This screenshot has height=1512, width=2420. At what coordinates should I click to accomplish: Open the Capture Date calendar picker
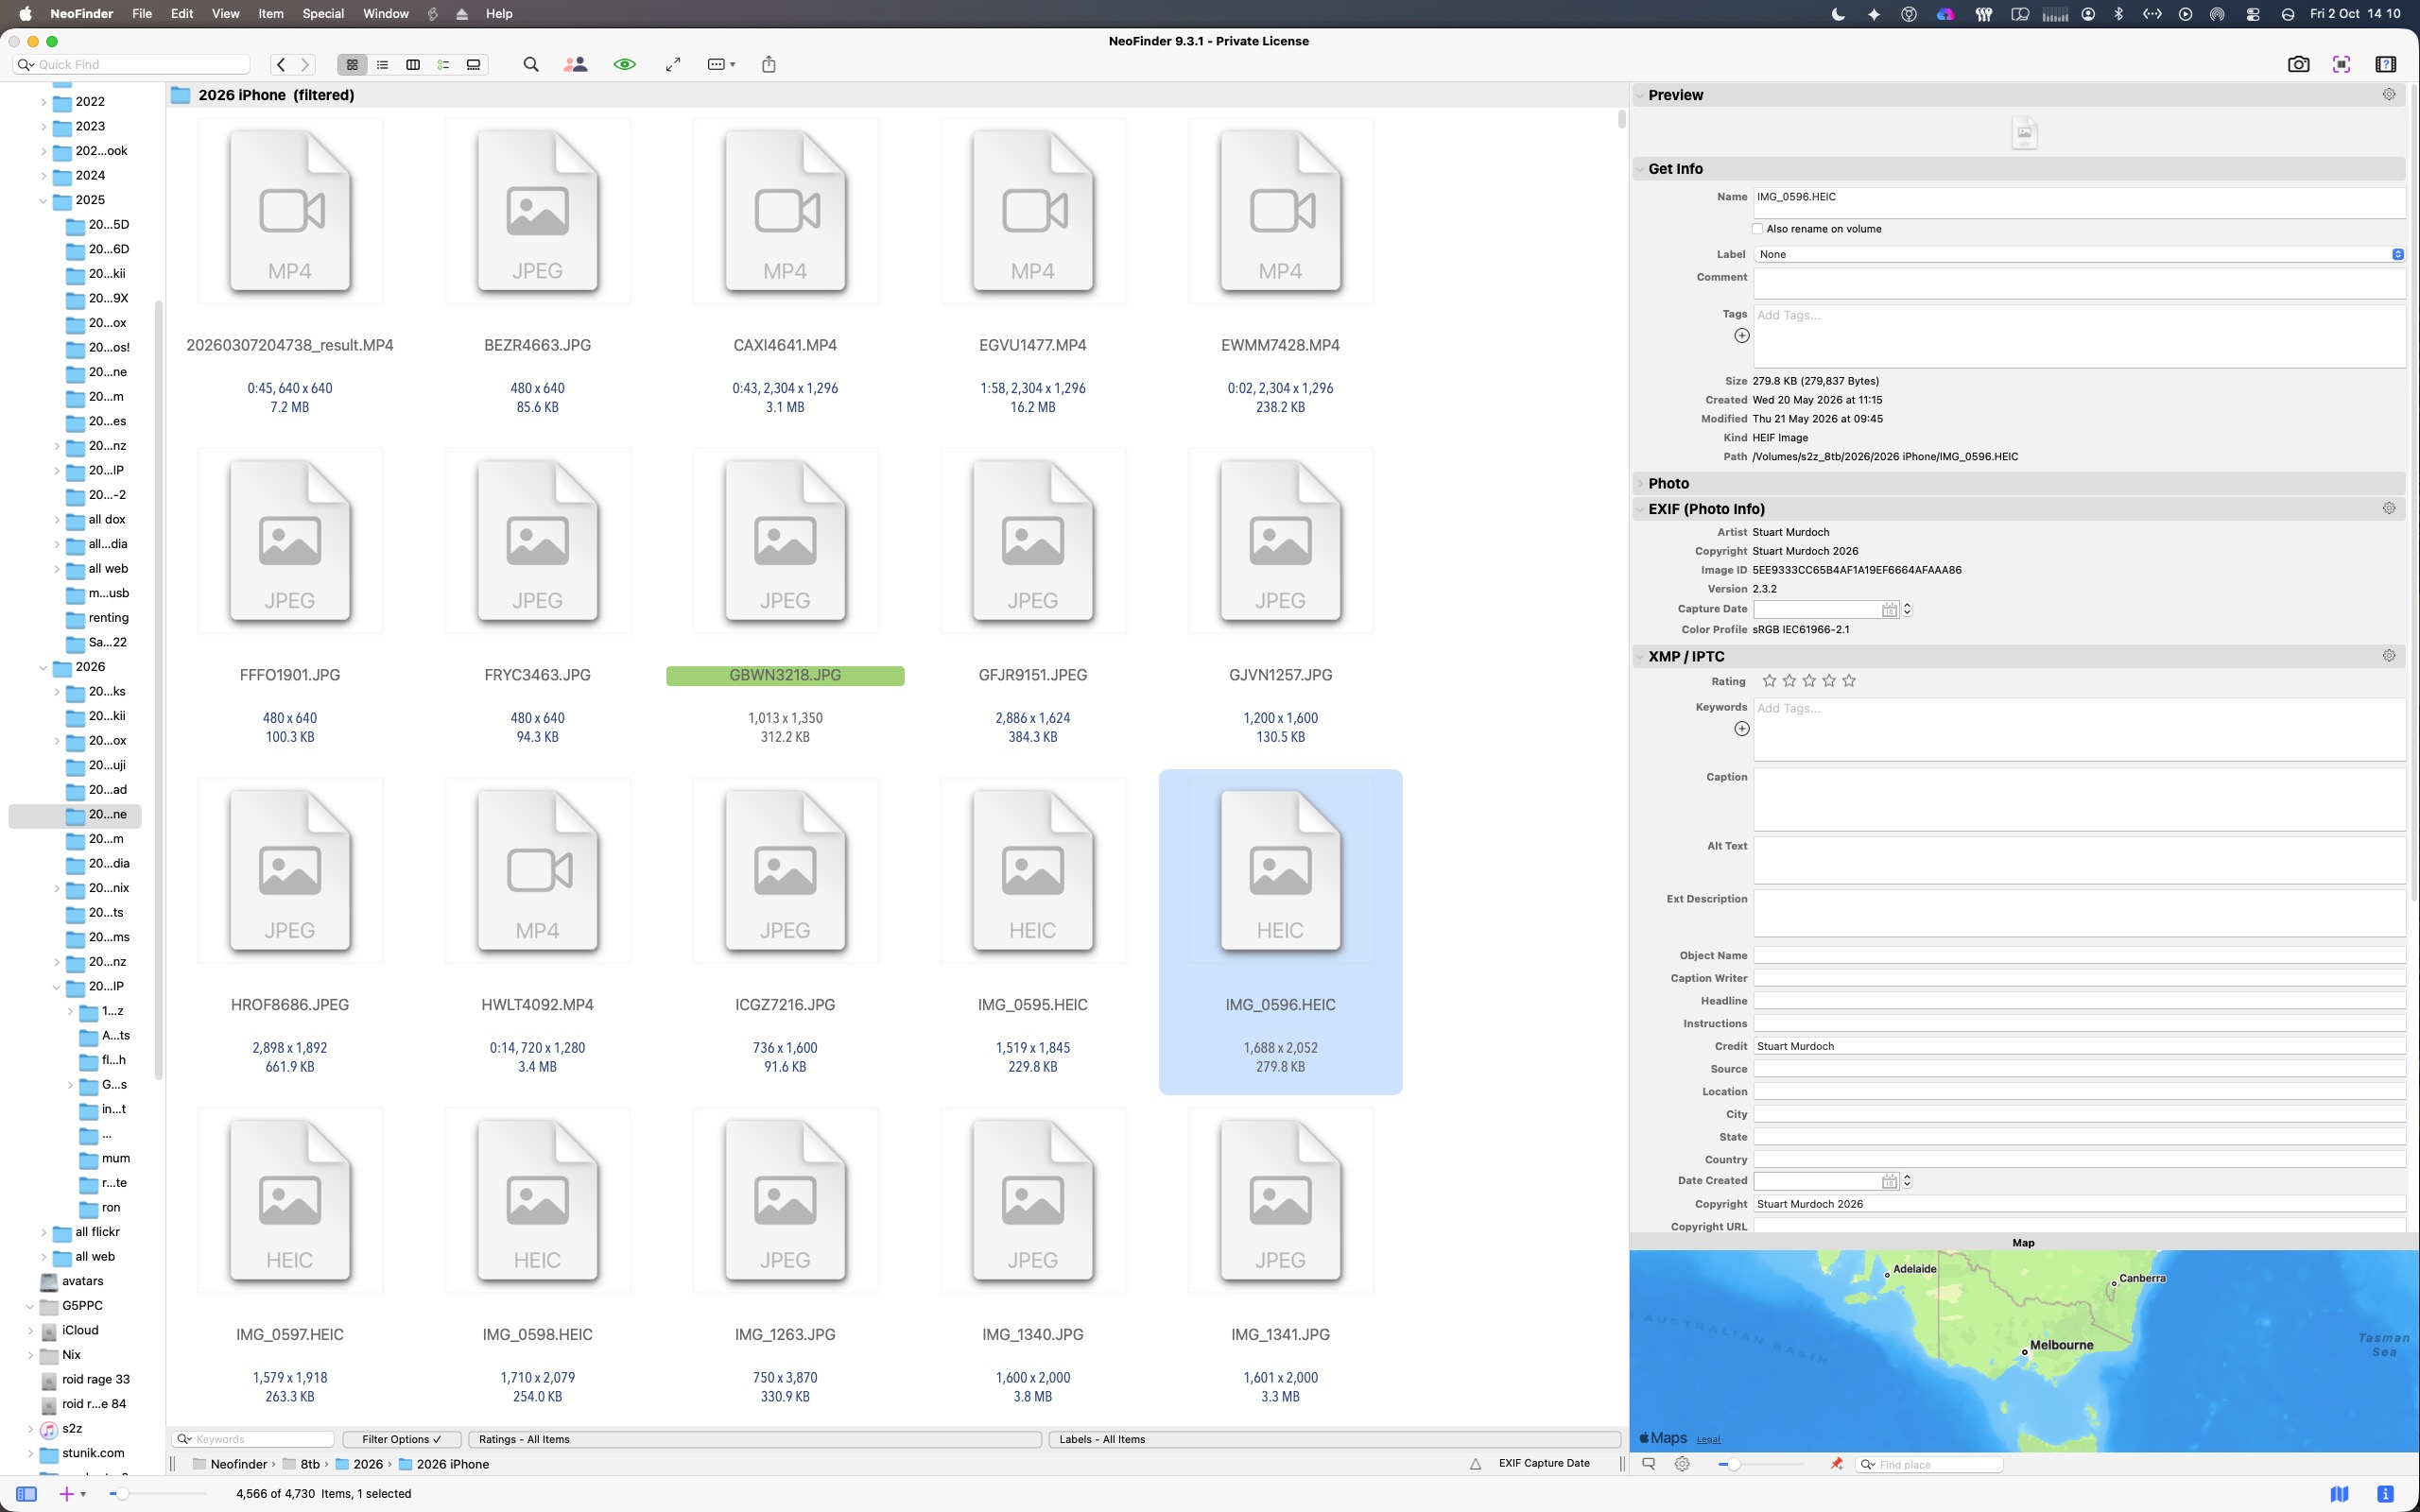[1889, 609]
